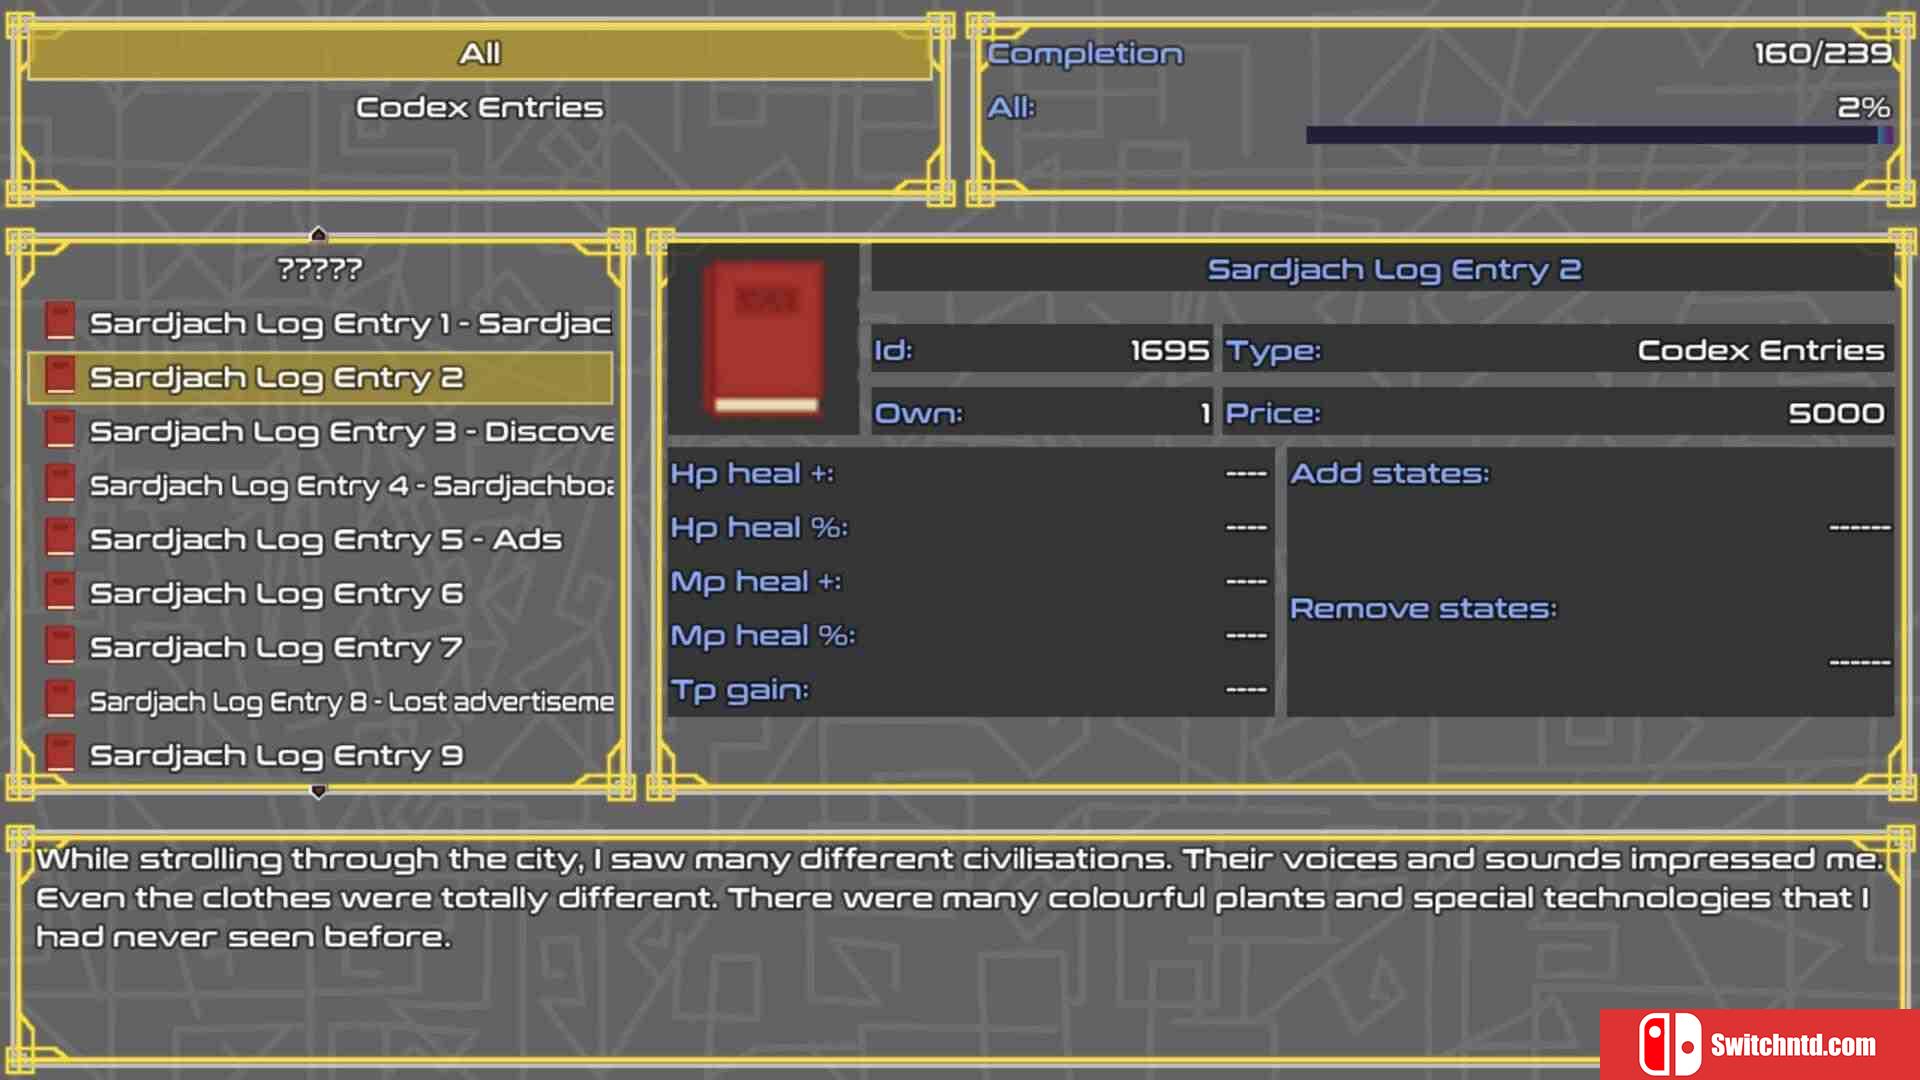Click the red book icon beside Sardjach Log Entry 1
This screenshot has height=1080, width=1920.
[x=61, y=322]
